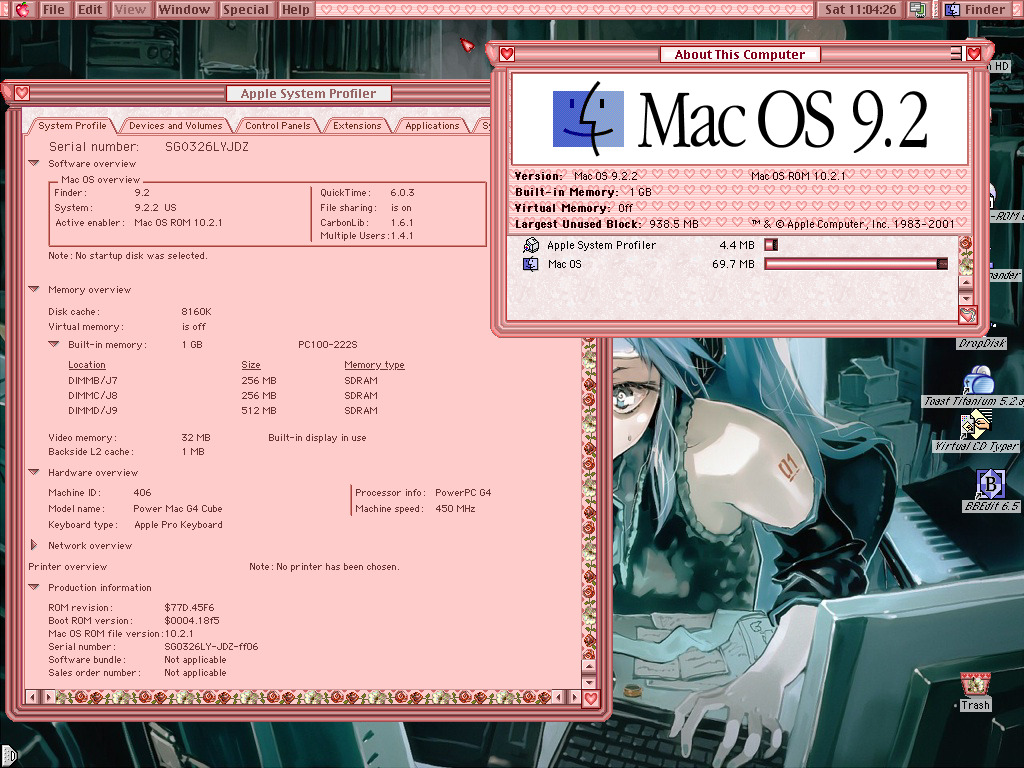
Task: Open the Trash icon
Action: [975, 685]
